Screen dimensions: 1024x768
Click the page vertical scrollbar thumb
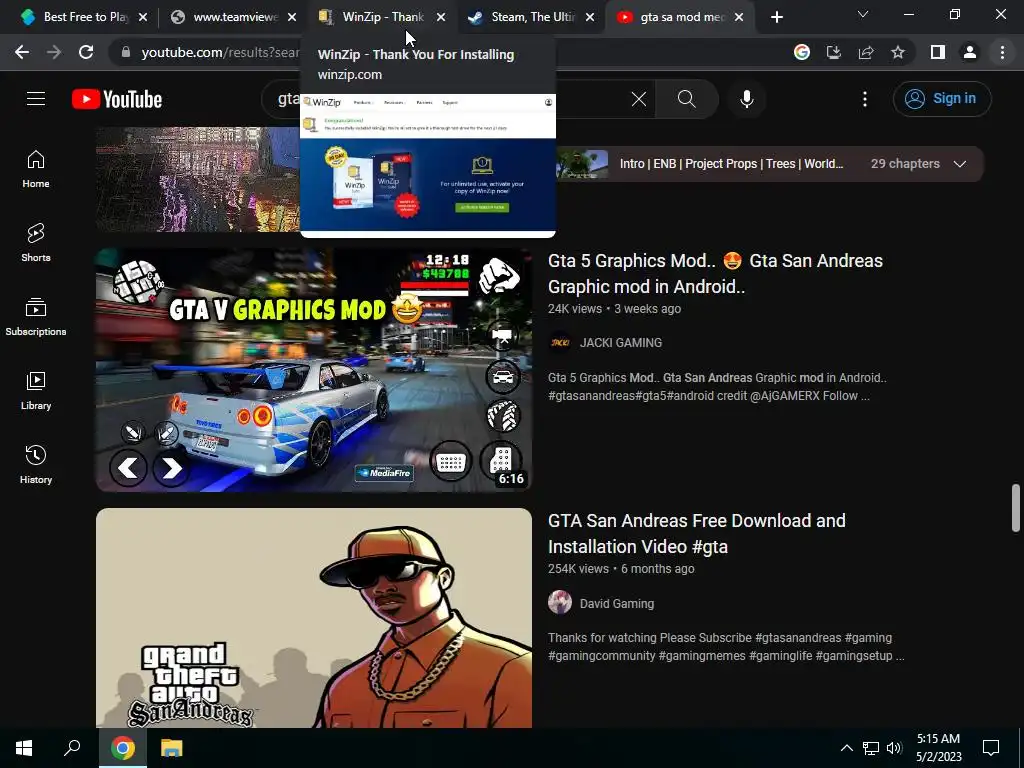1016,507
